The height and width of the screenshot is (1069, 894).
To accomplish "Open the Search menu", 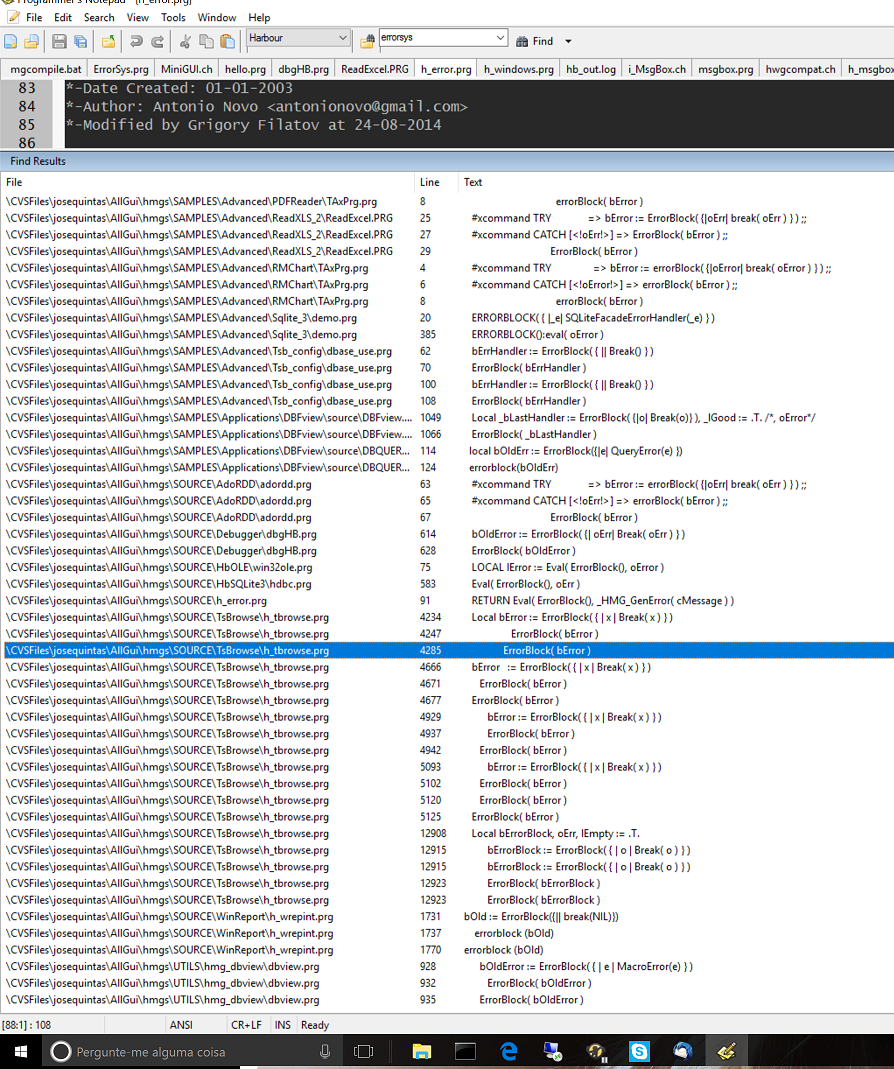I will [99, 17].
